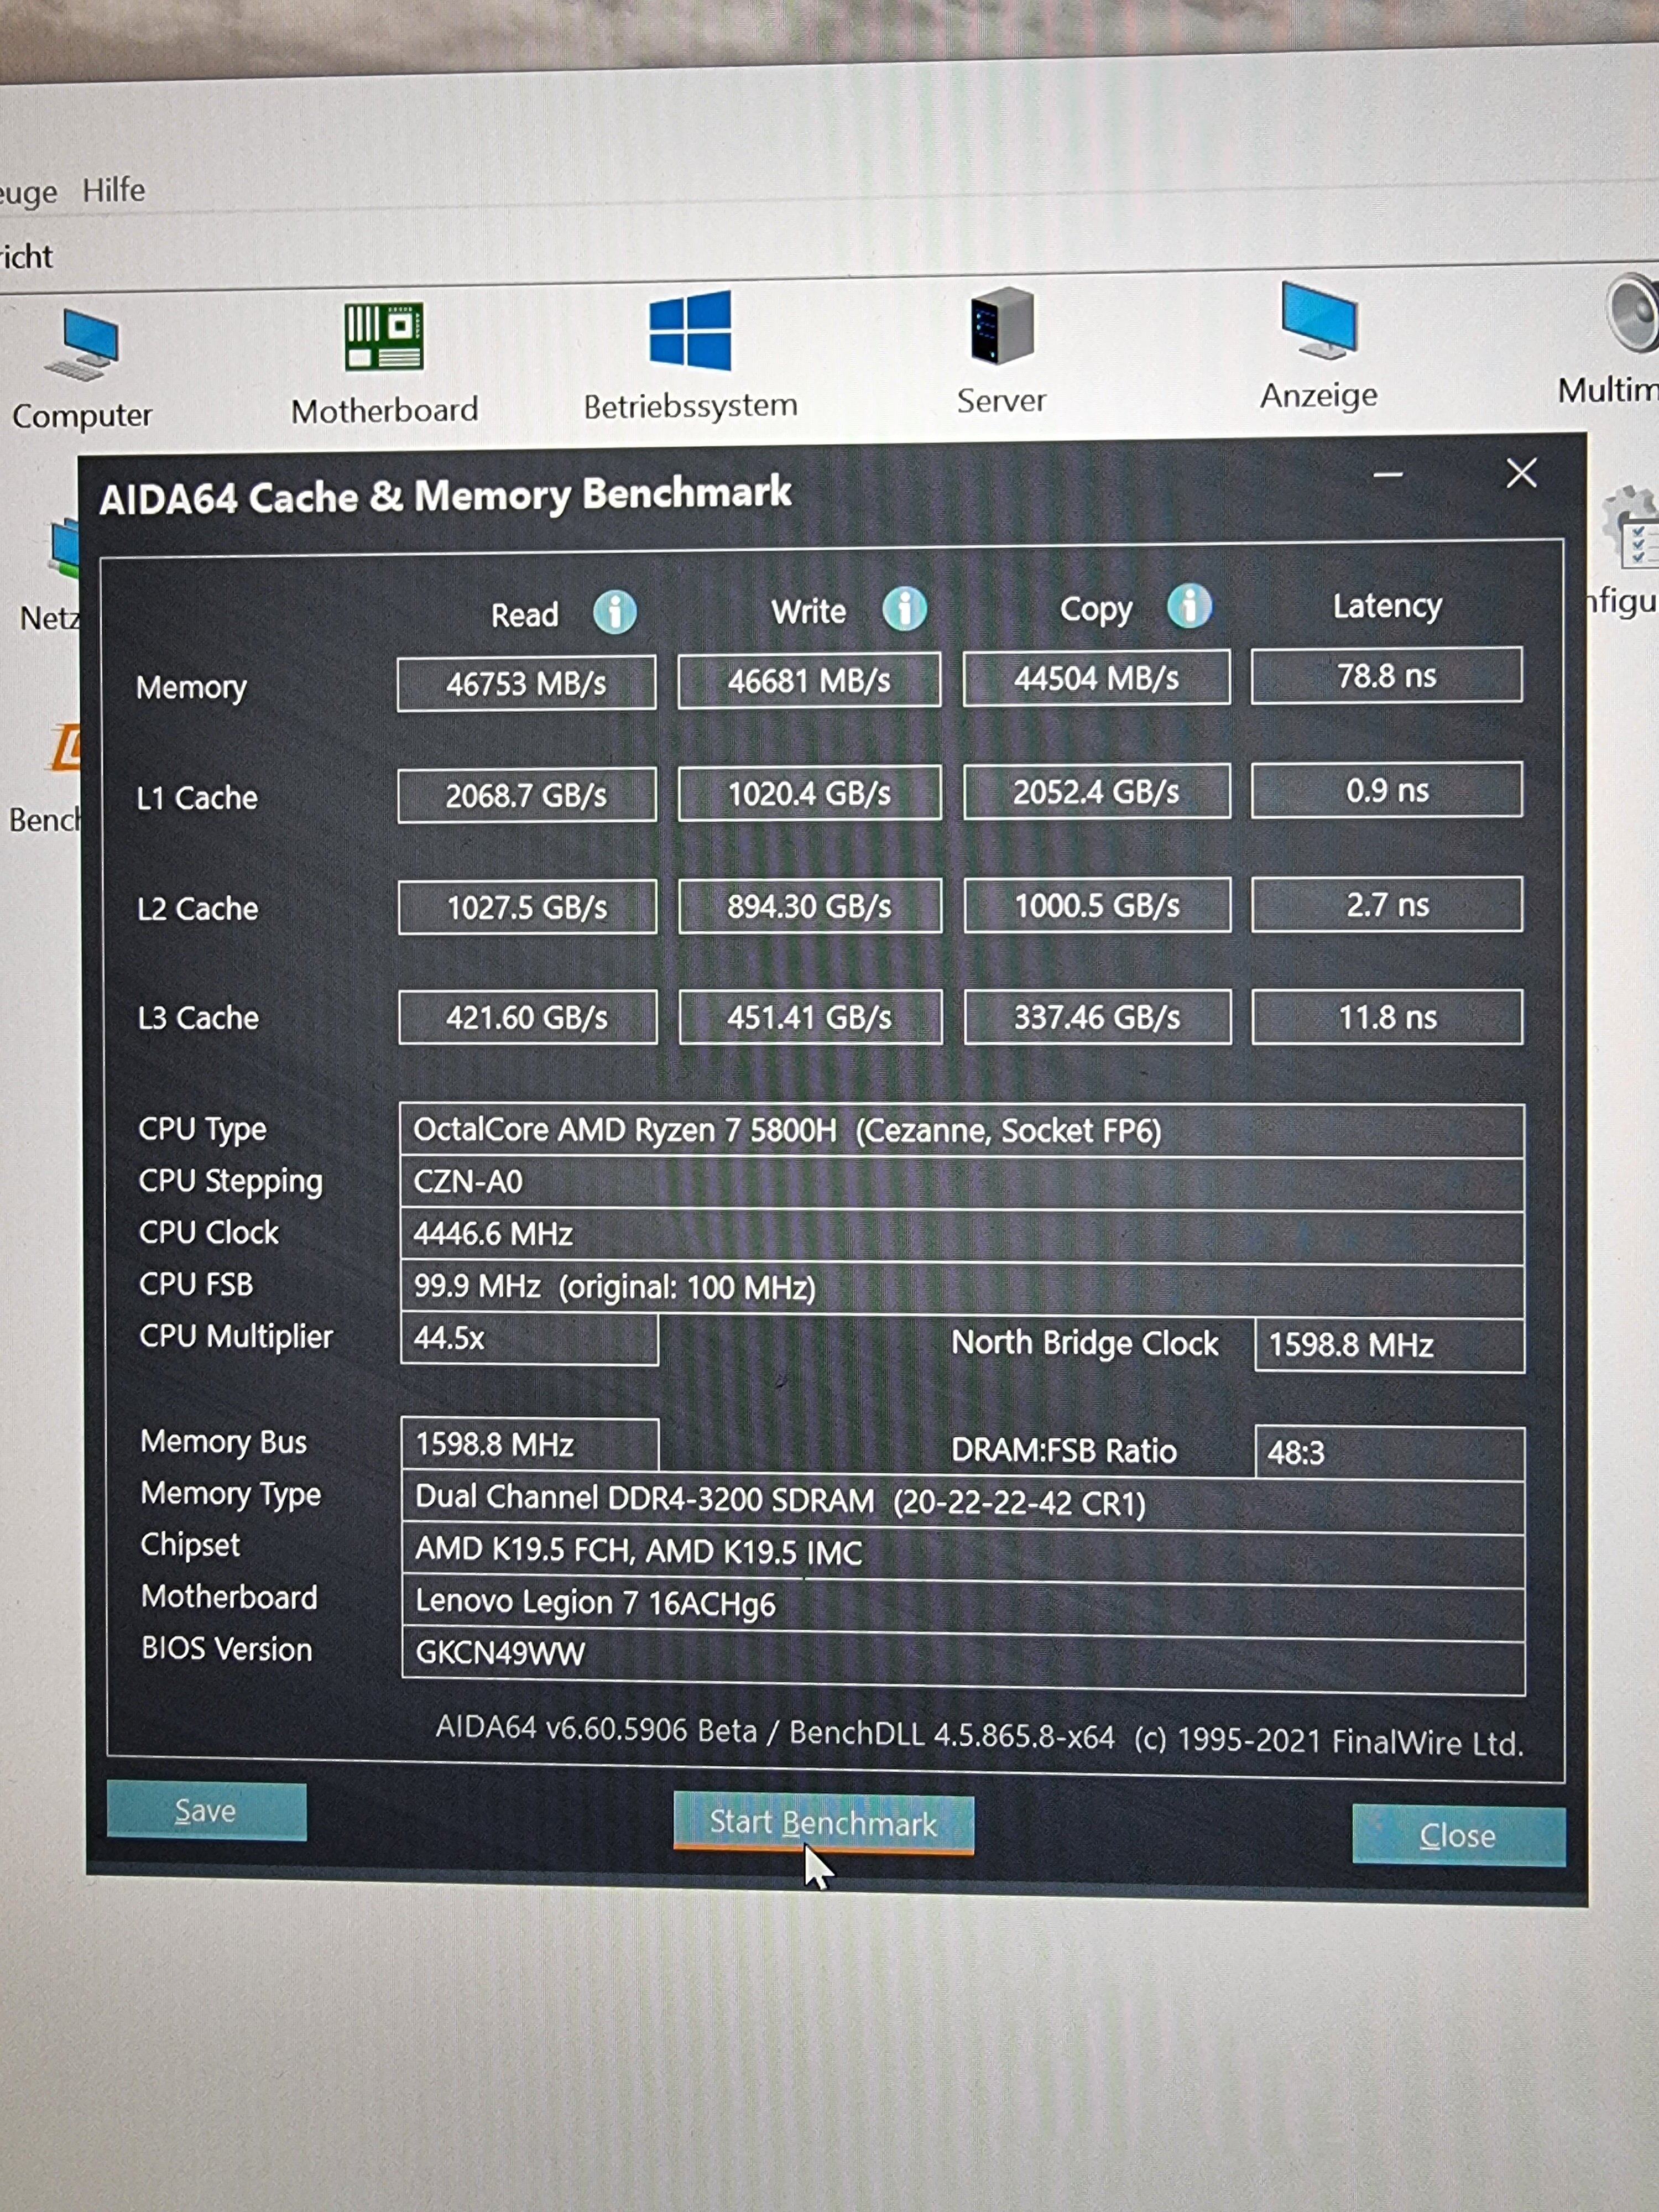
Task: Click the L3 Cache row label
Action: click(x=198, y=1017)
